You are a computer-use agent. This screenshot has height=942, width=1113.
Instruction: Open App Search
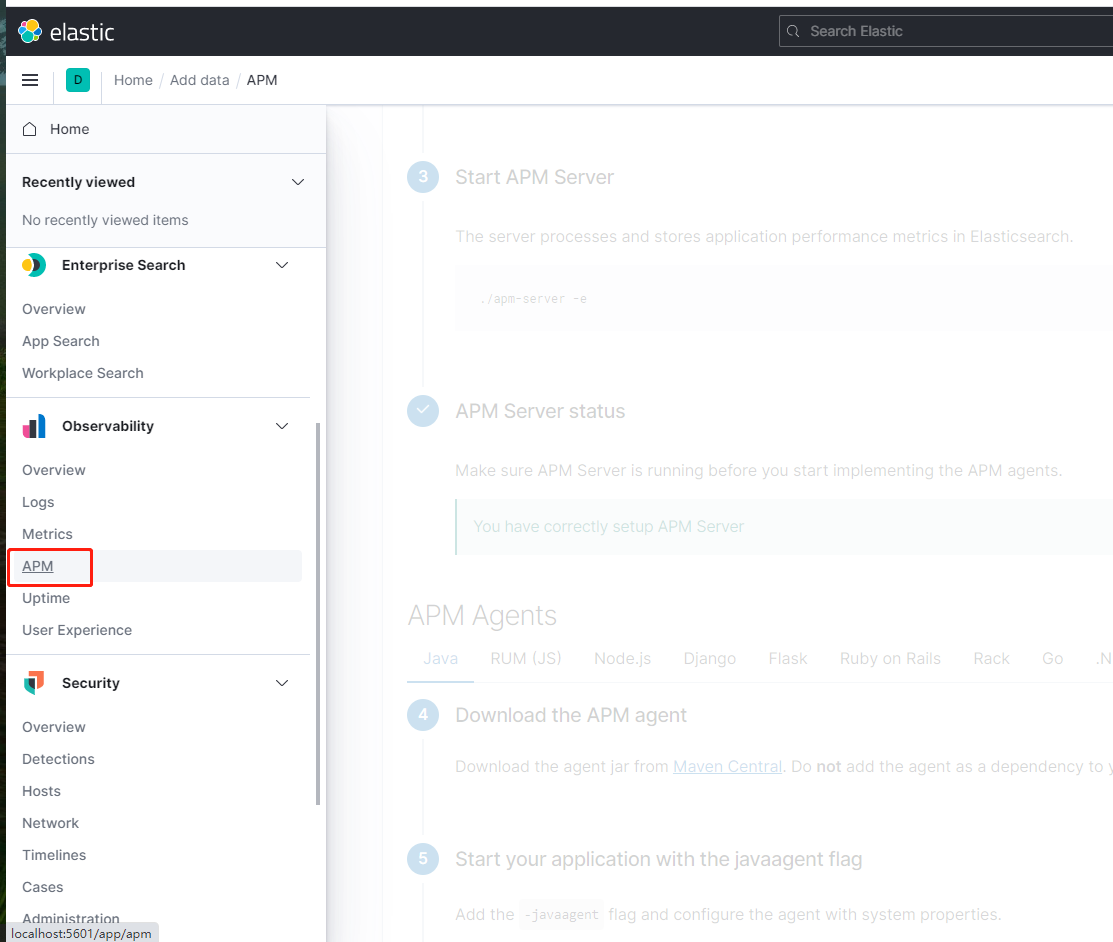point(61,341)
